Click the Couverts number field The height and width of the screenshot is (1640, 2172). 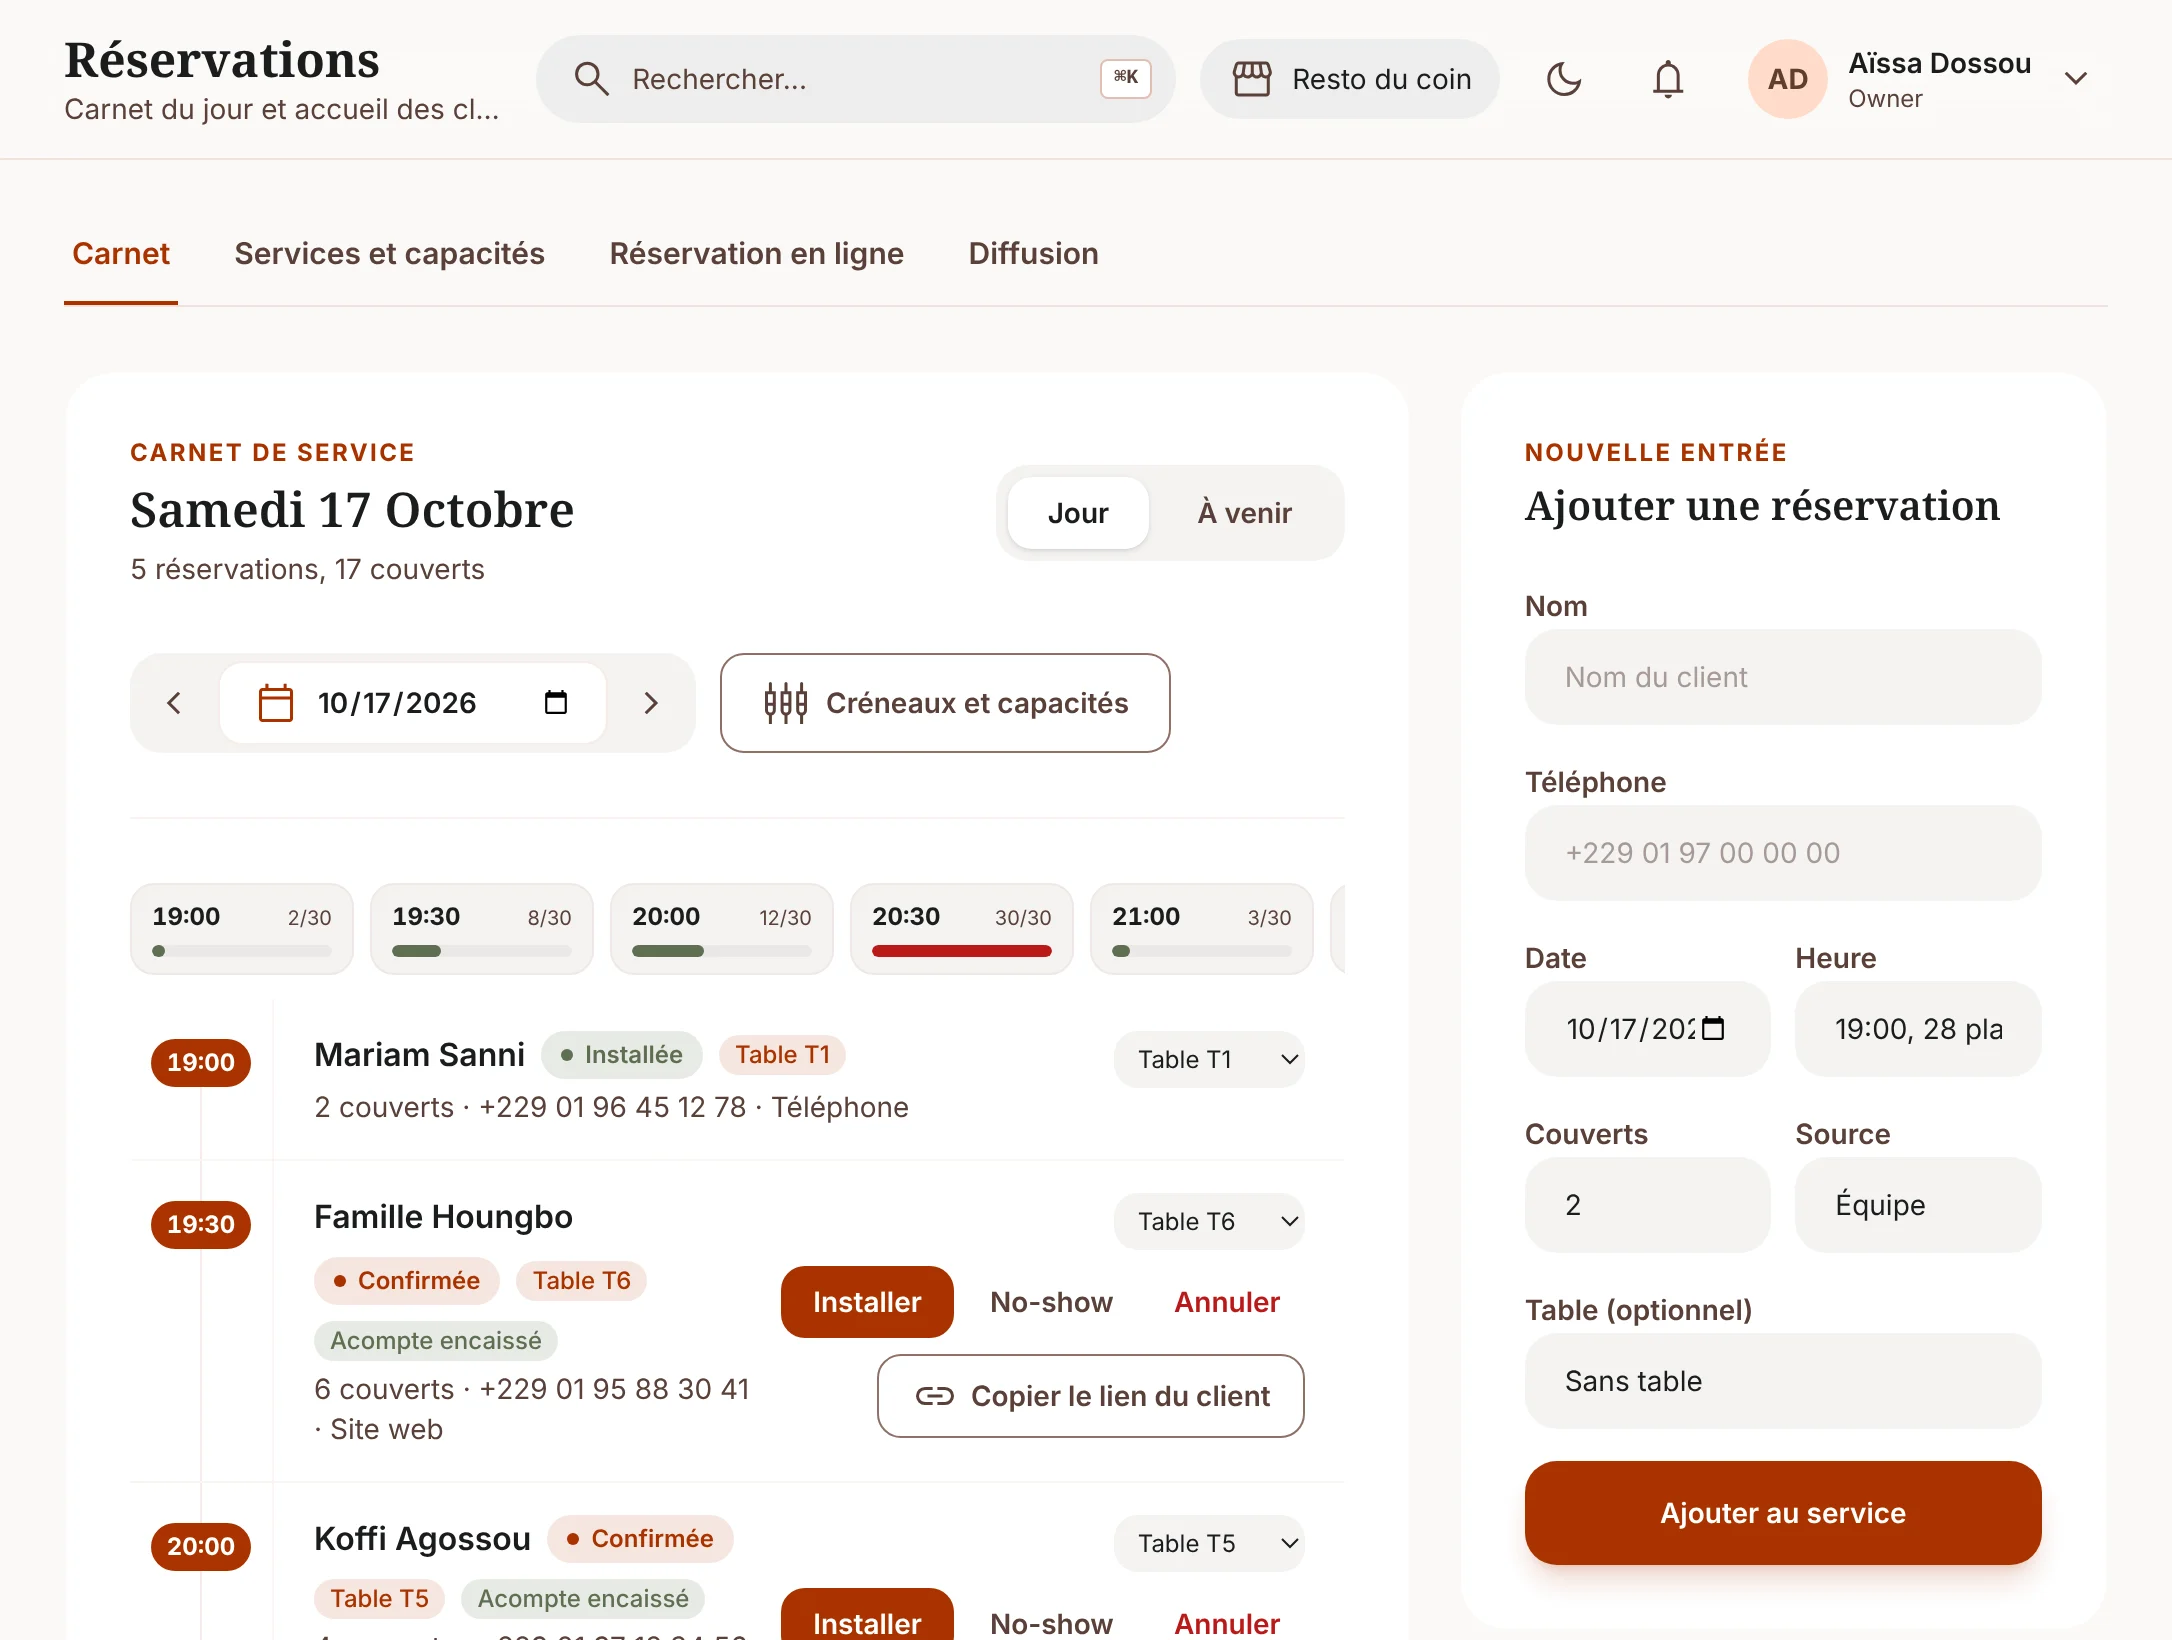[x=1647, y=1205]
